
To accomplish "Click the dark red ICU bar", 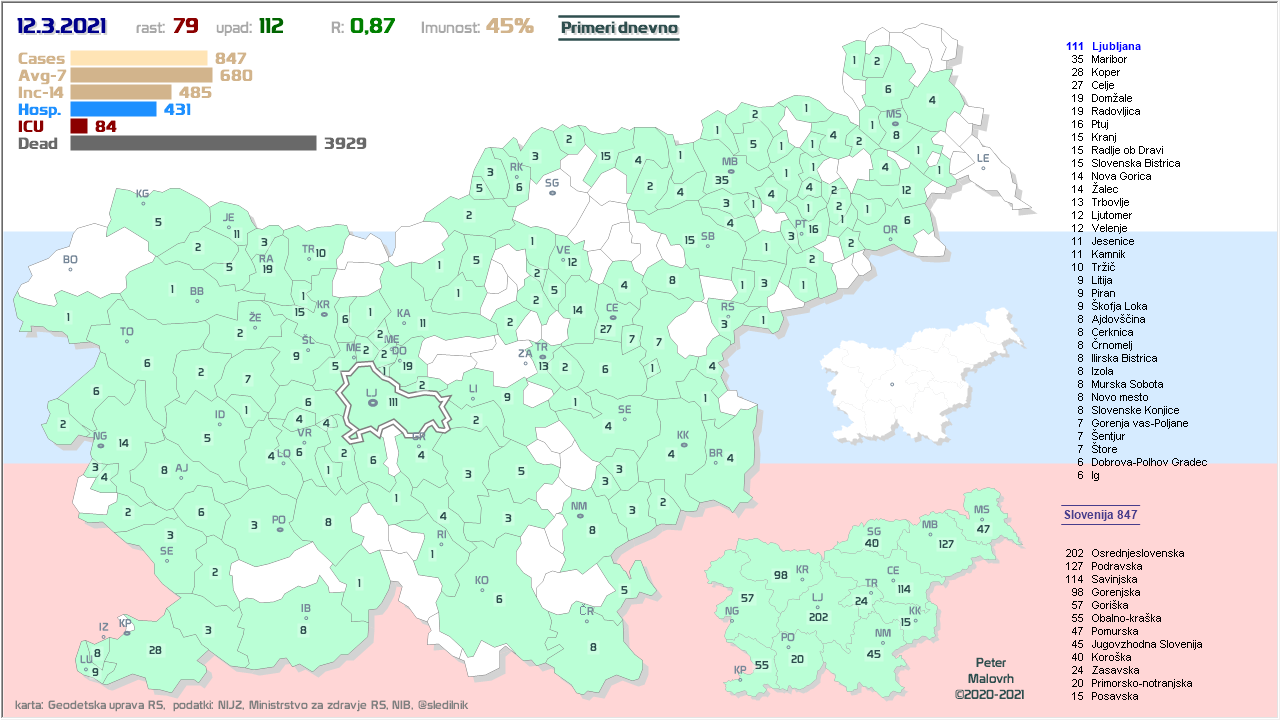I will point(79,126).
